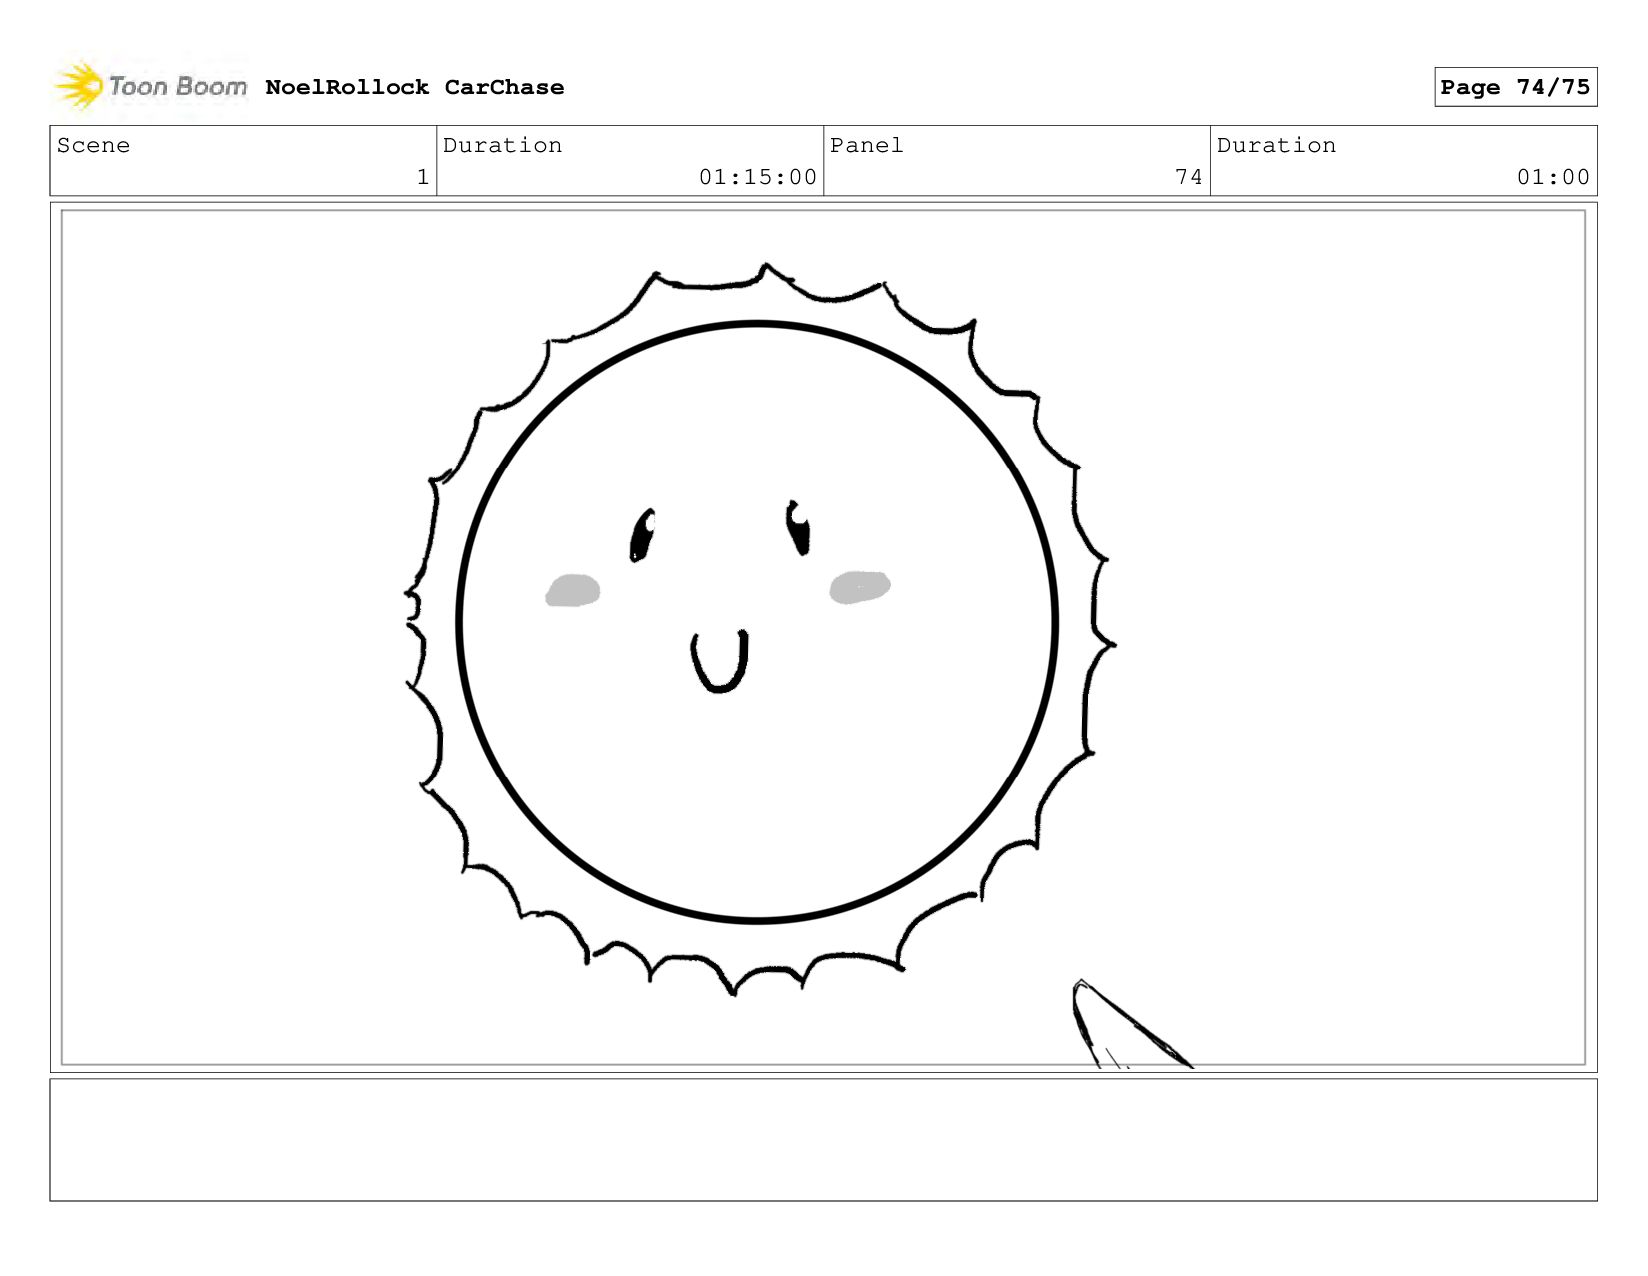The height and width of the screenshot is (1276, 1648).
Task: Select the scene number '1' value
Action: pyautogui.click(x=423, y=177)
